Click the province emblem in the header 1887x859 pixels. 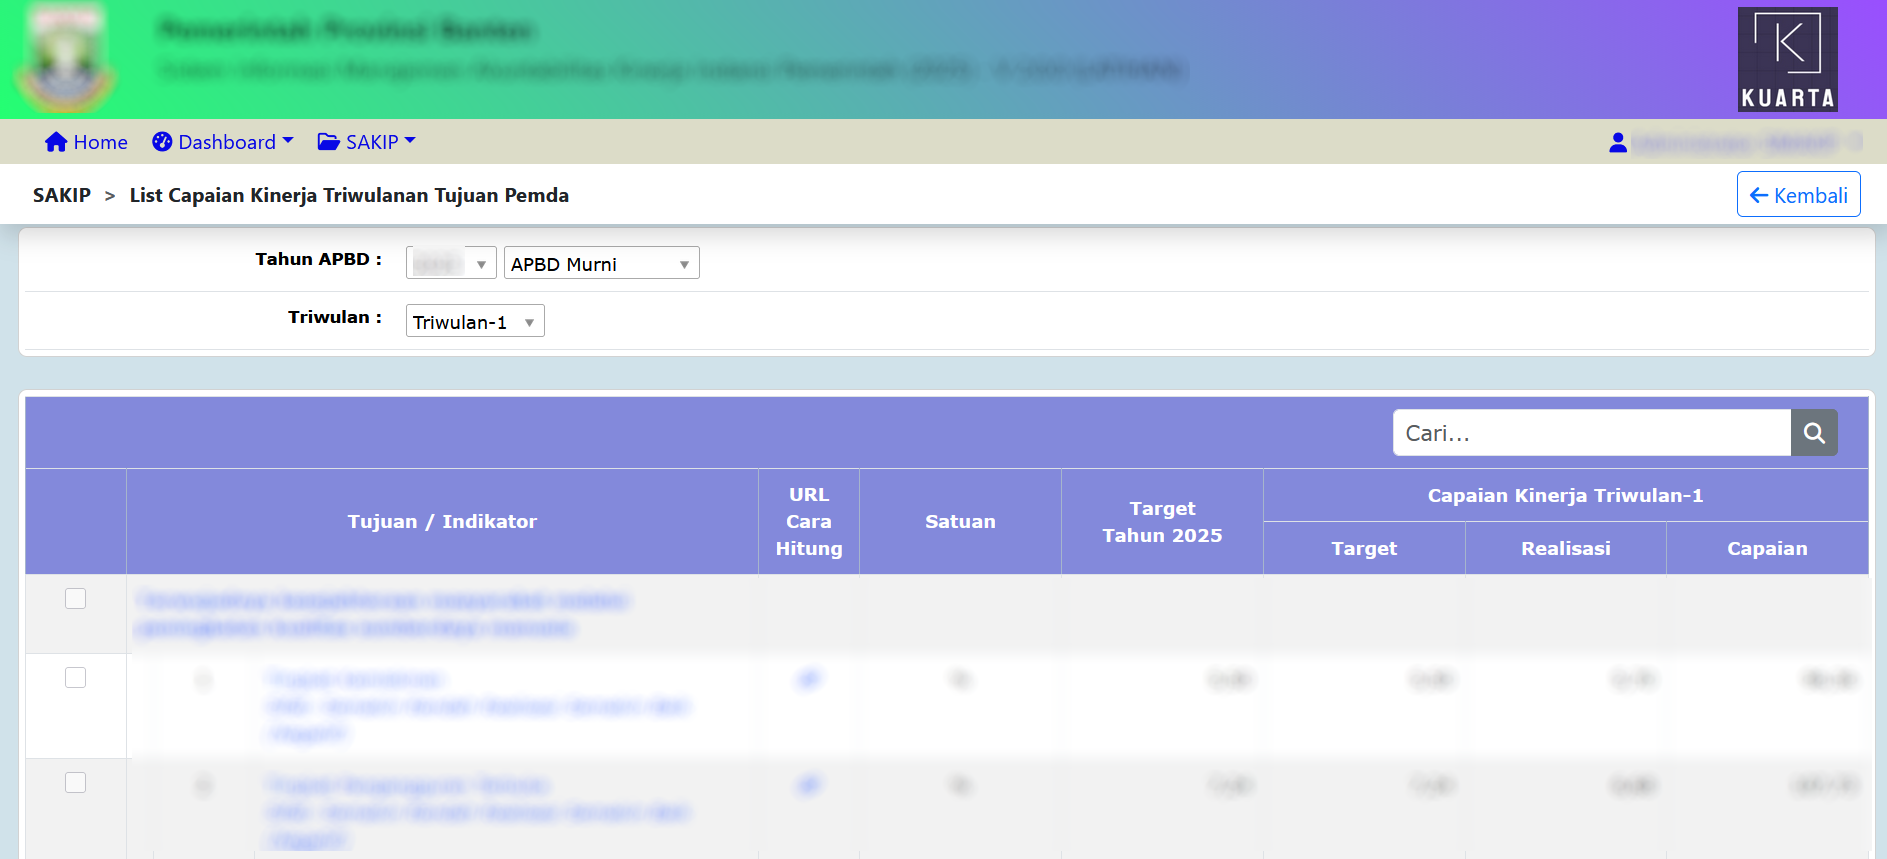[x=66, y=59]
